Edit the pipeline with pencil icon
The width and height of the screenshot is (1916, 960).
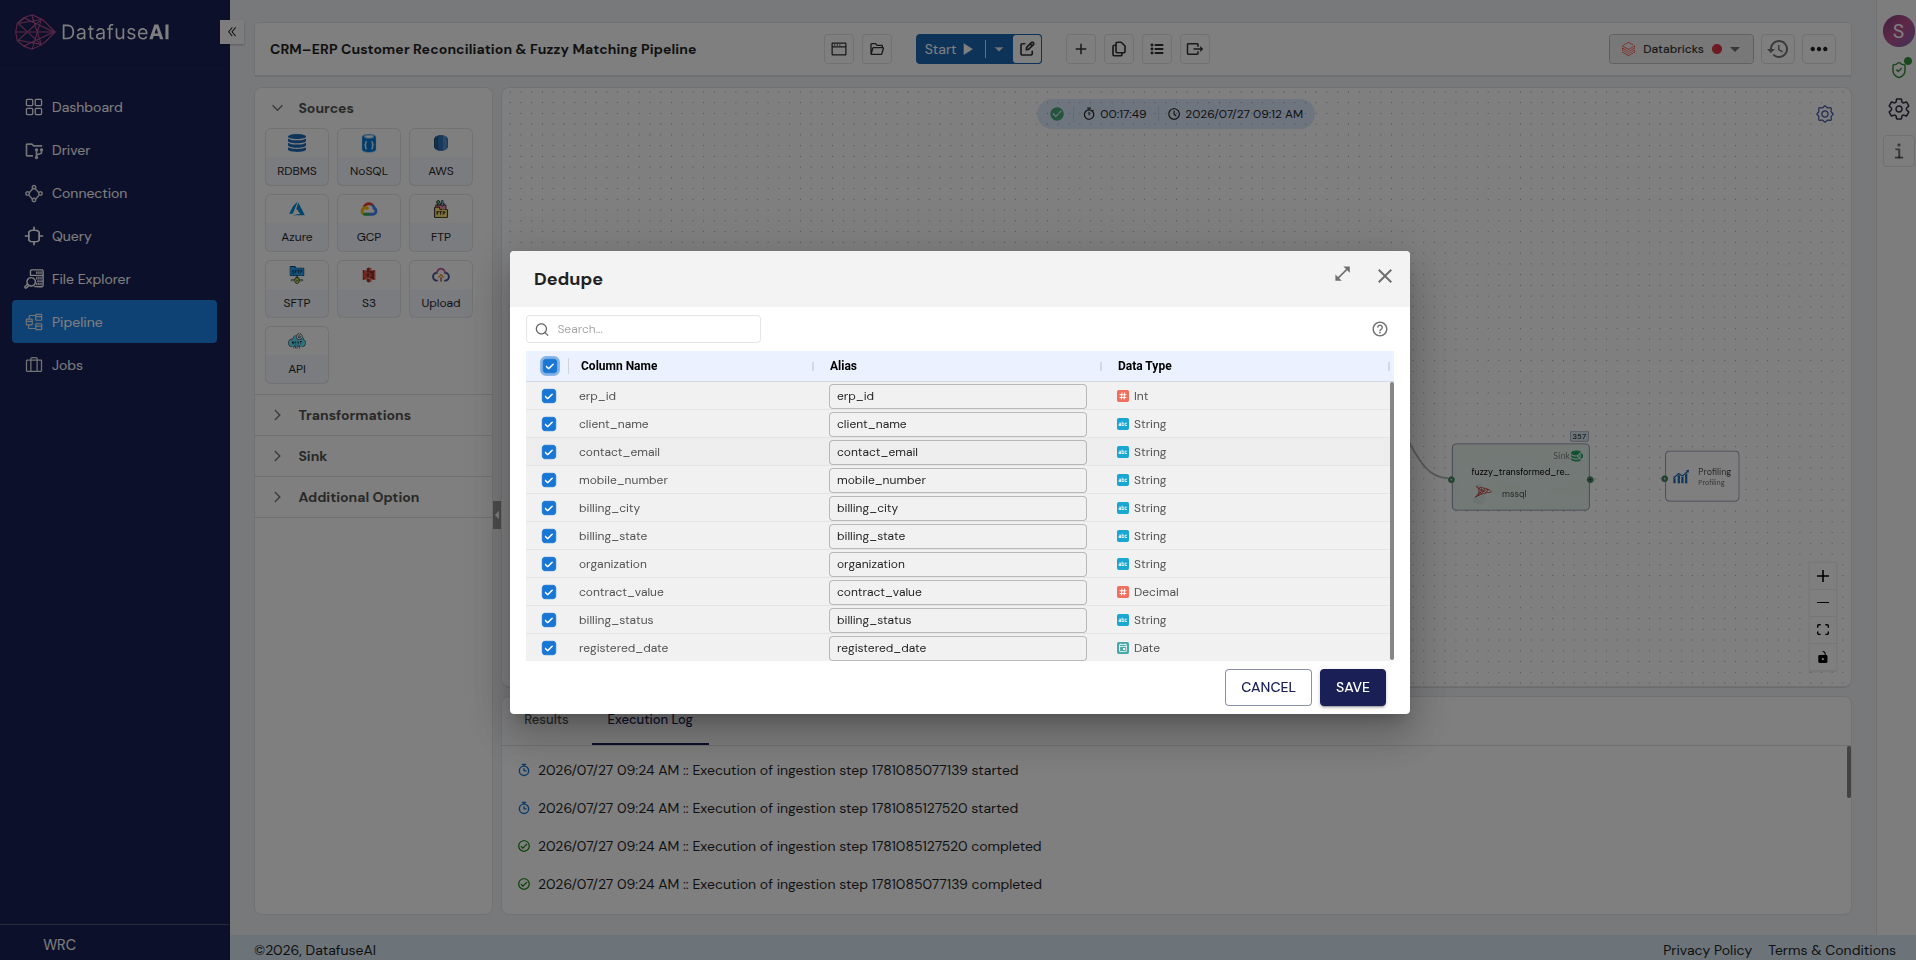click(x=1028, y=49)
